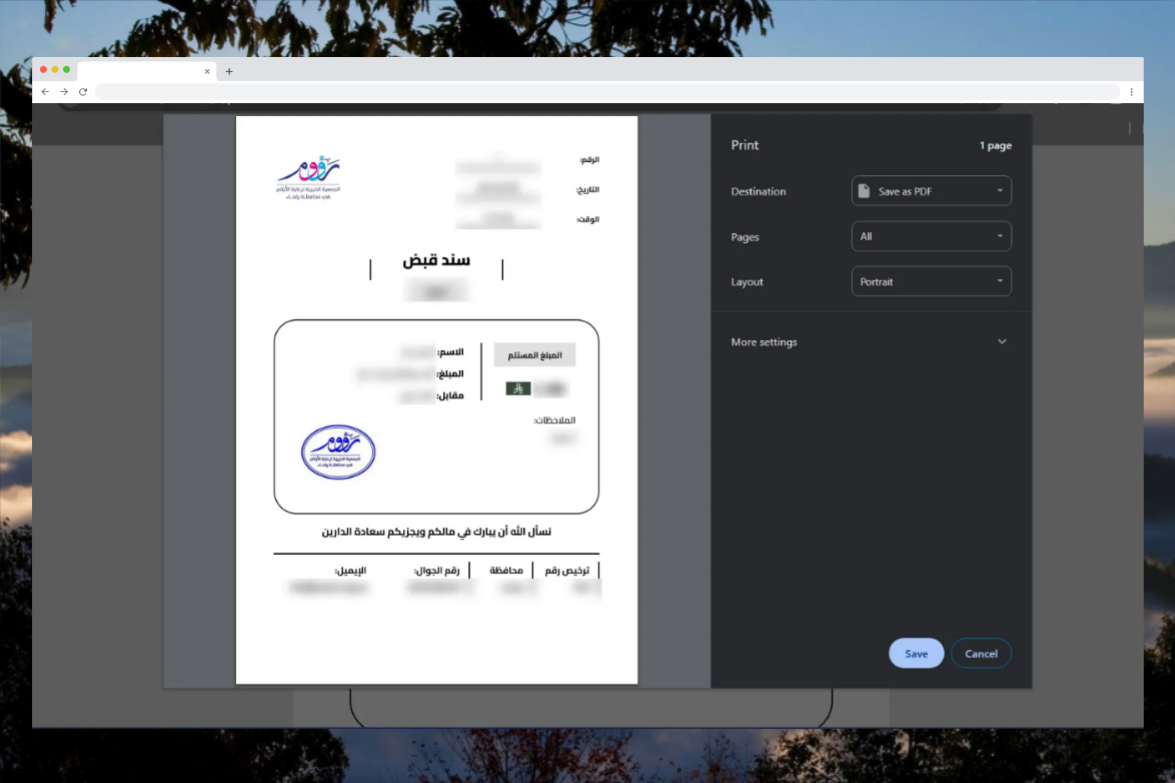Go back with the browser back arrow
The width and height of the screenshot is (1175, 783).
coord(45,91)
